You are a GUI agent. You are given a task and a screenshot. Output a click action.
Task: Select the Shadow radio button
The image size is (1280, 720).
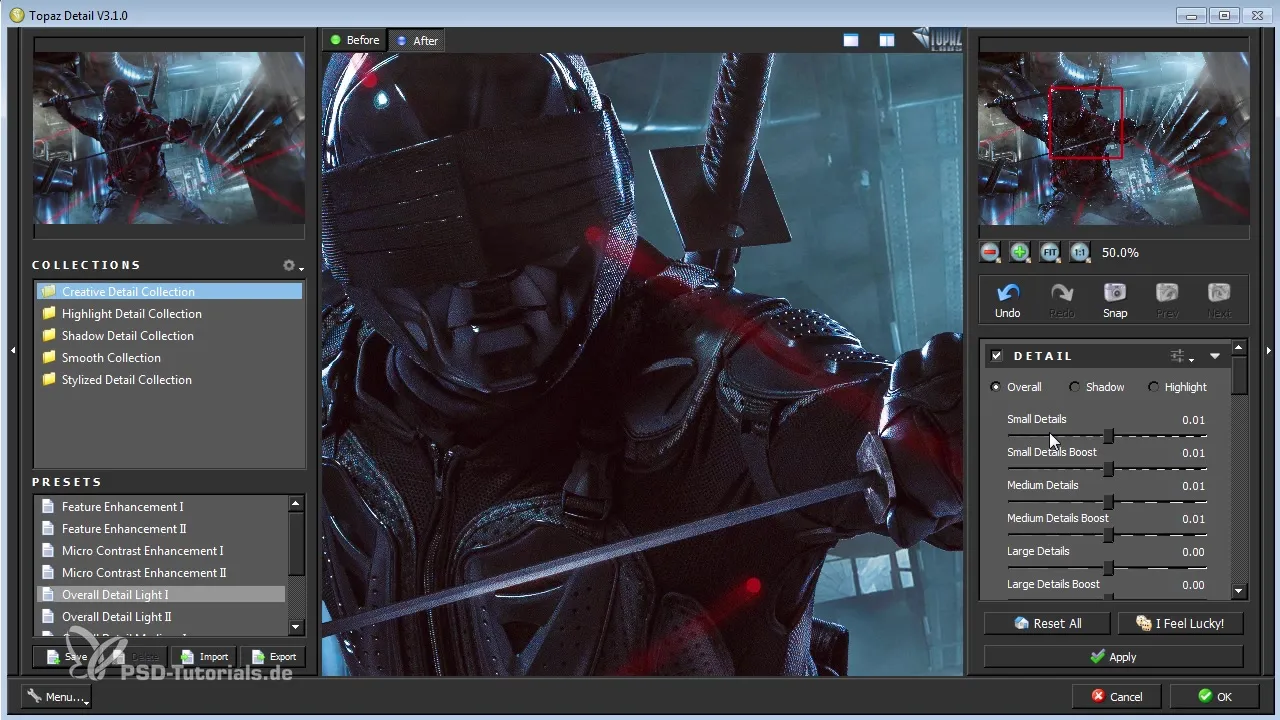click(1074, 387)
